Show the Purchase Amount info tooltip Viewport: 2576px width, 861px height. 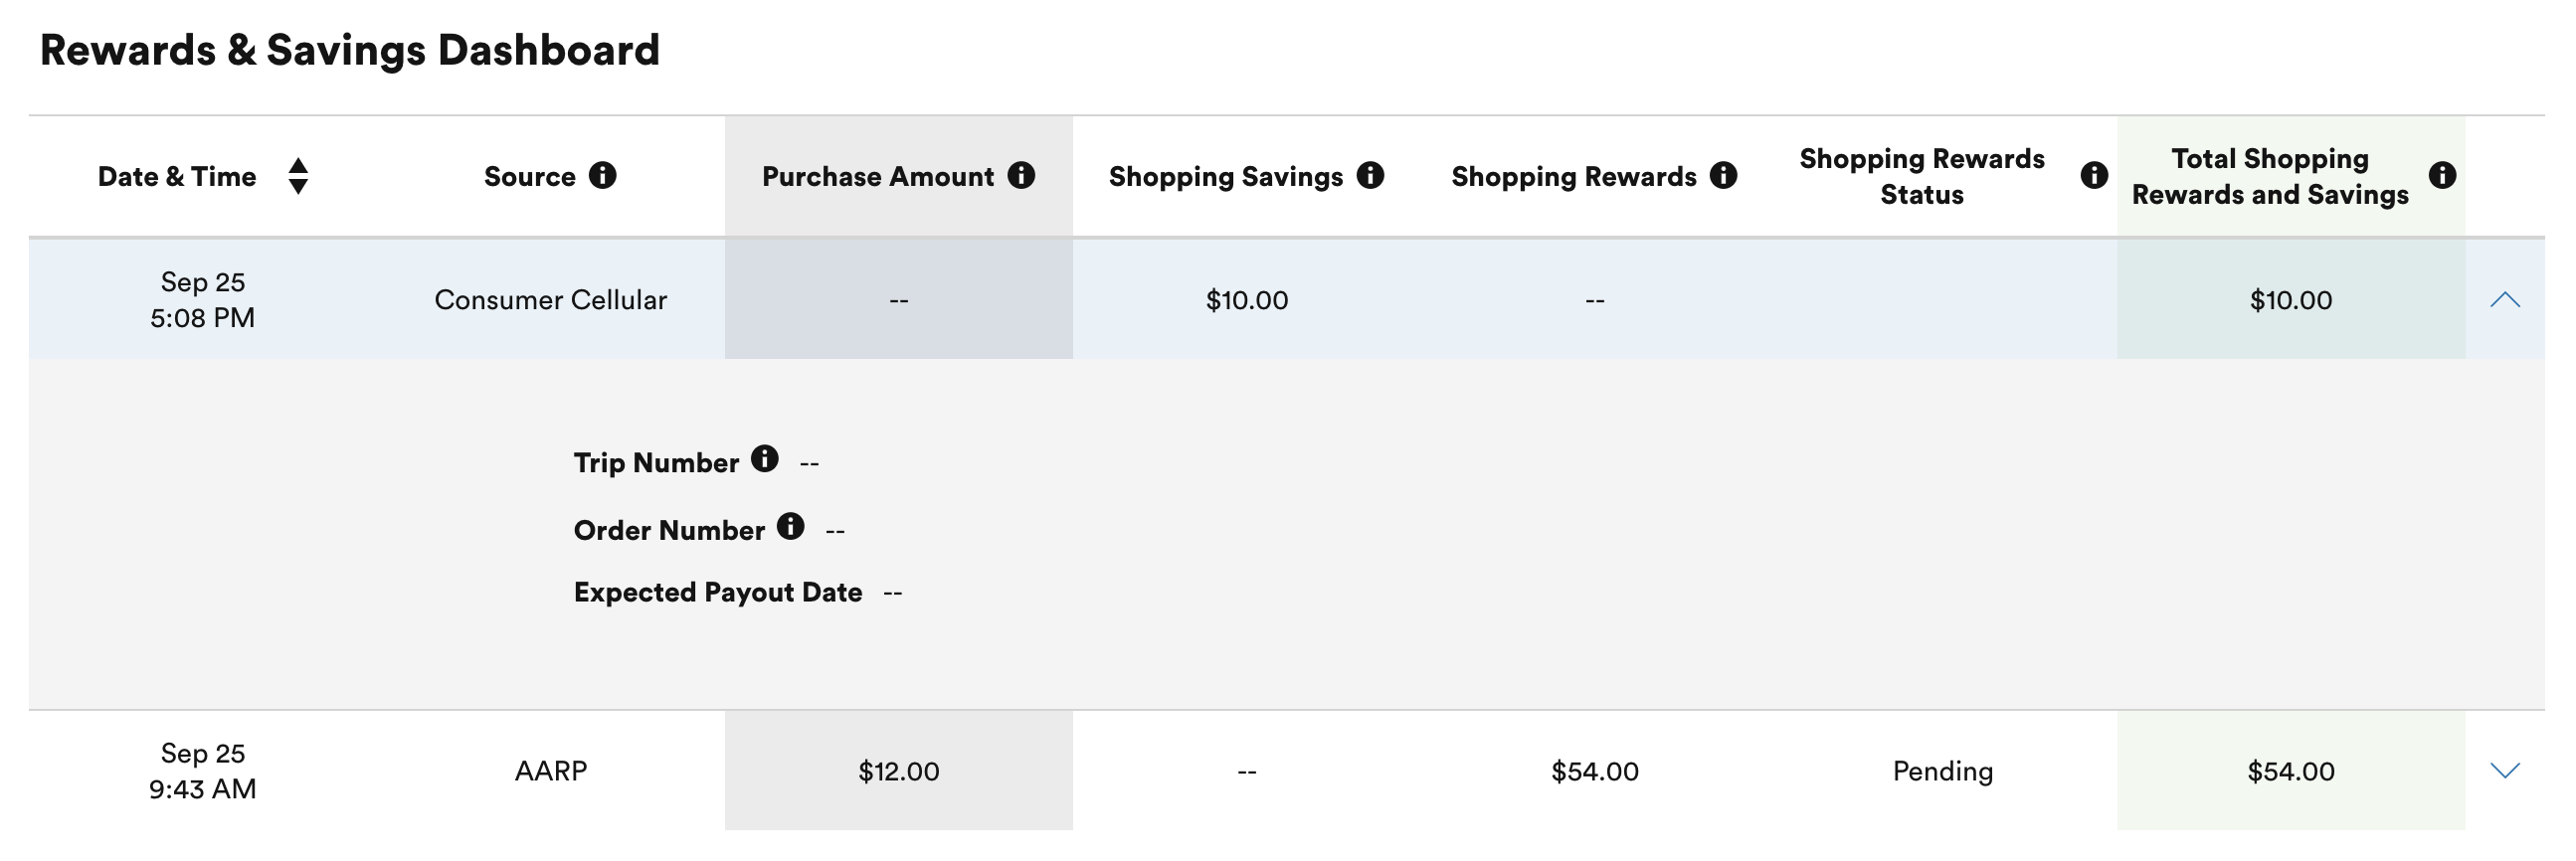1021,175
